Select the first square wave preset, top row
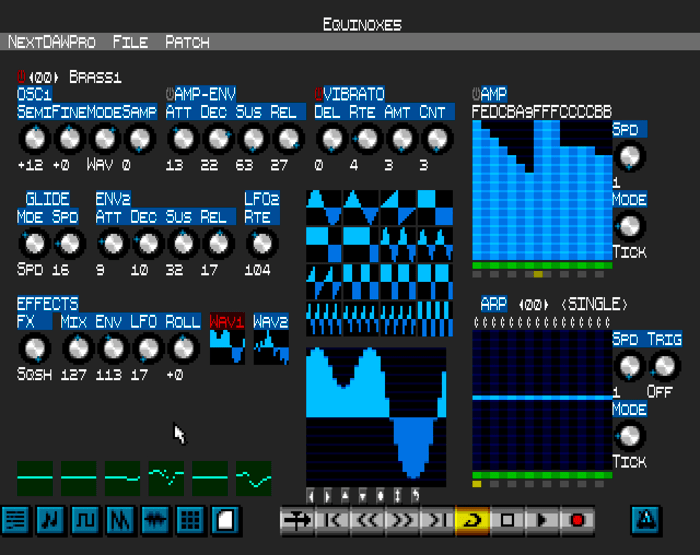This screenshot has height=555, width=700. [435, 208]
